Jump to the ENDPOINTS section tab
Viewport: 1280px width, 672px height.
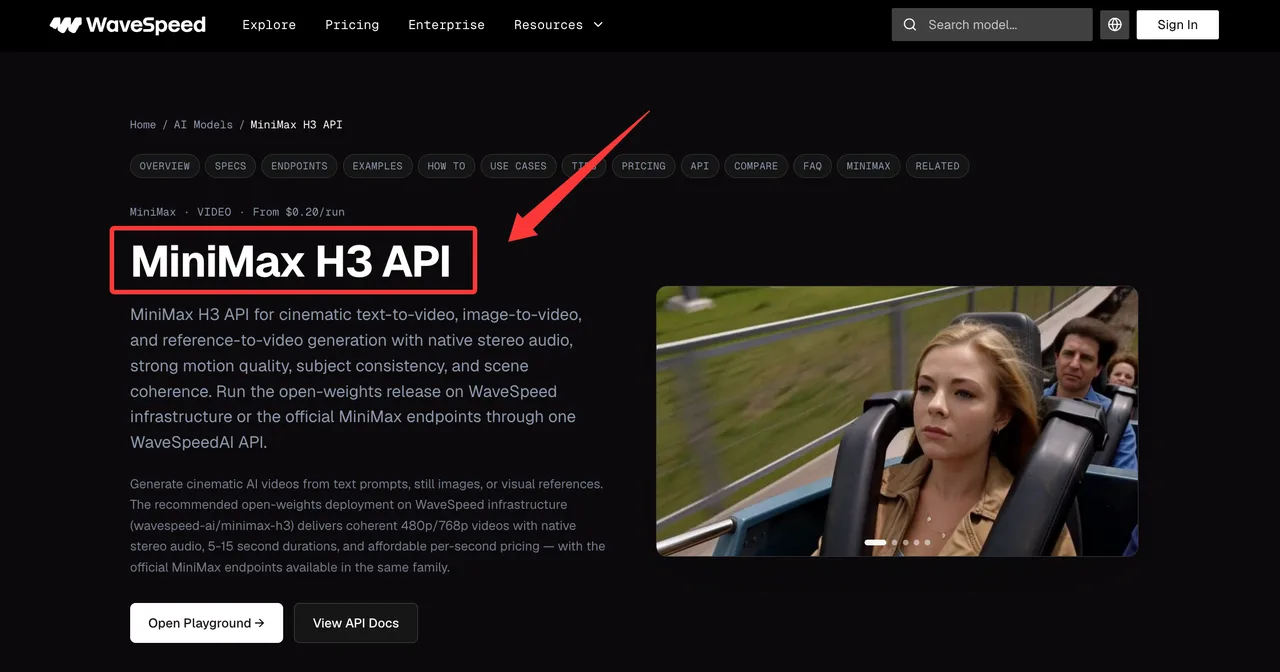[299, 166]
